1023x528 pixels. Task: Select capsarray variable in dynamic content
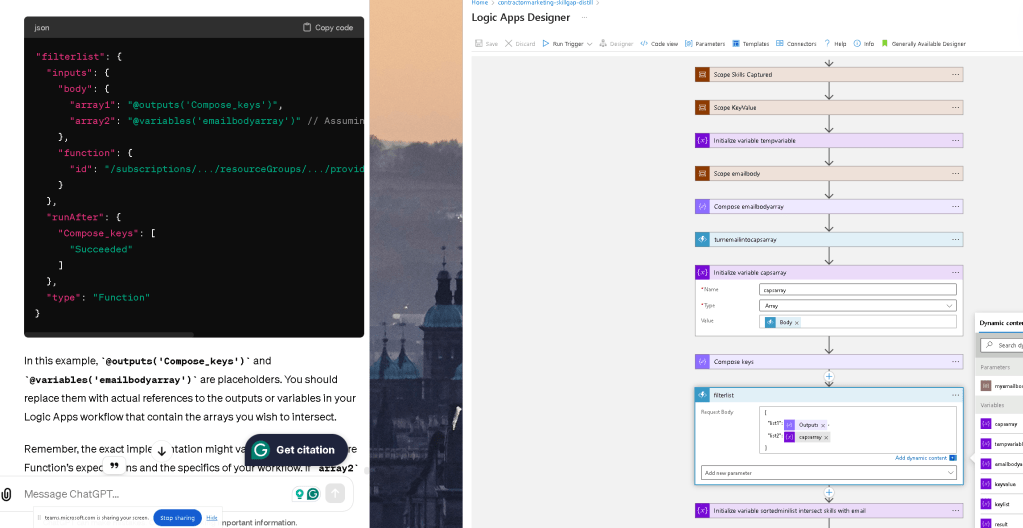[1001, 424]
